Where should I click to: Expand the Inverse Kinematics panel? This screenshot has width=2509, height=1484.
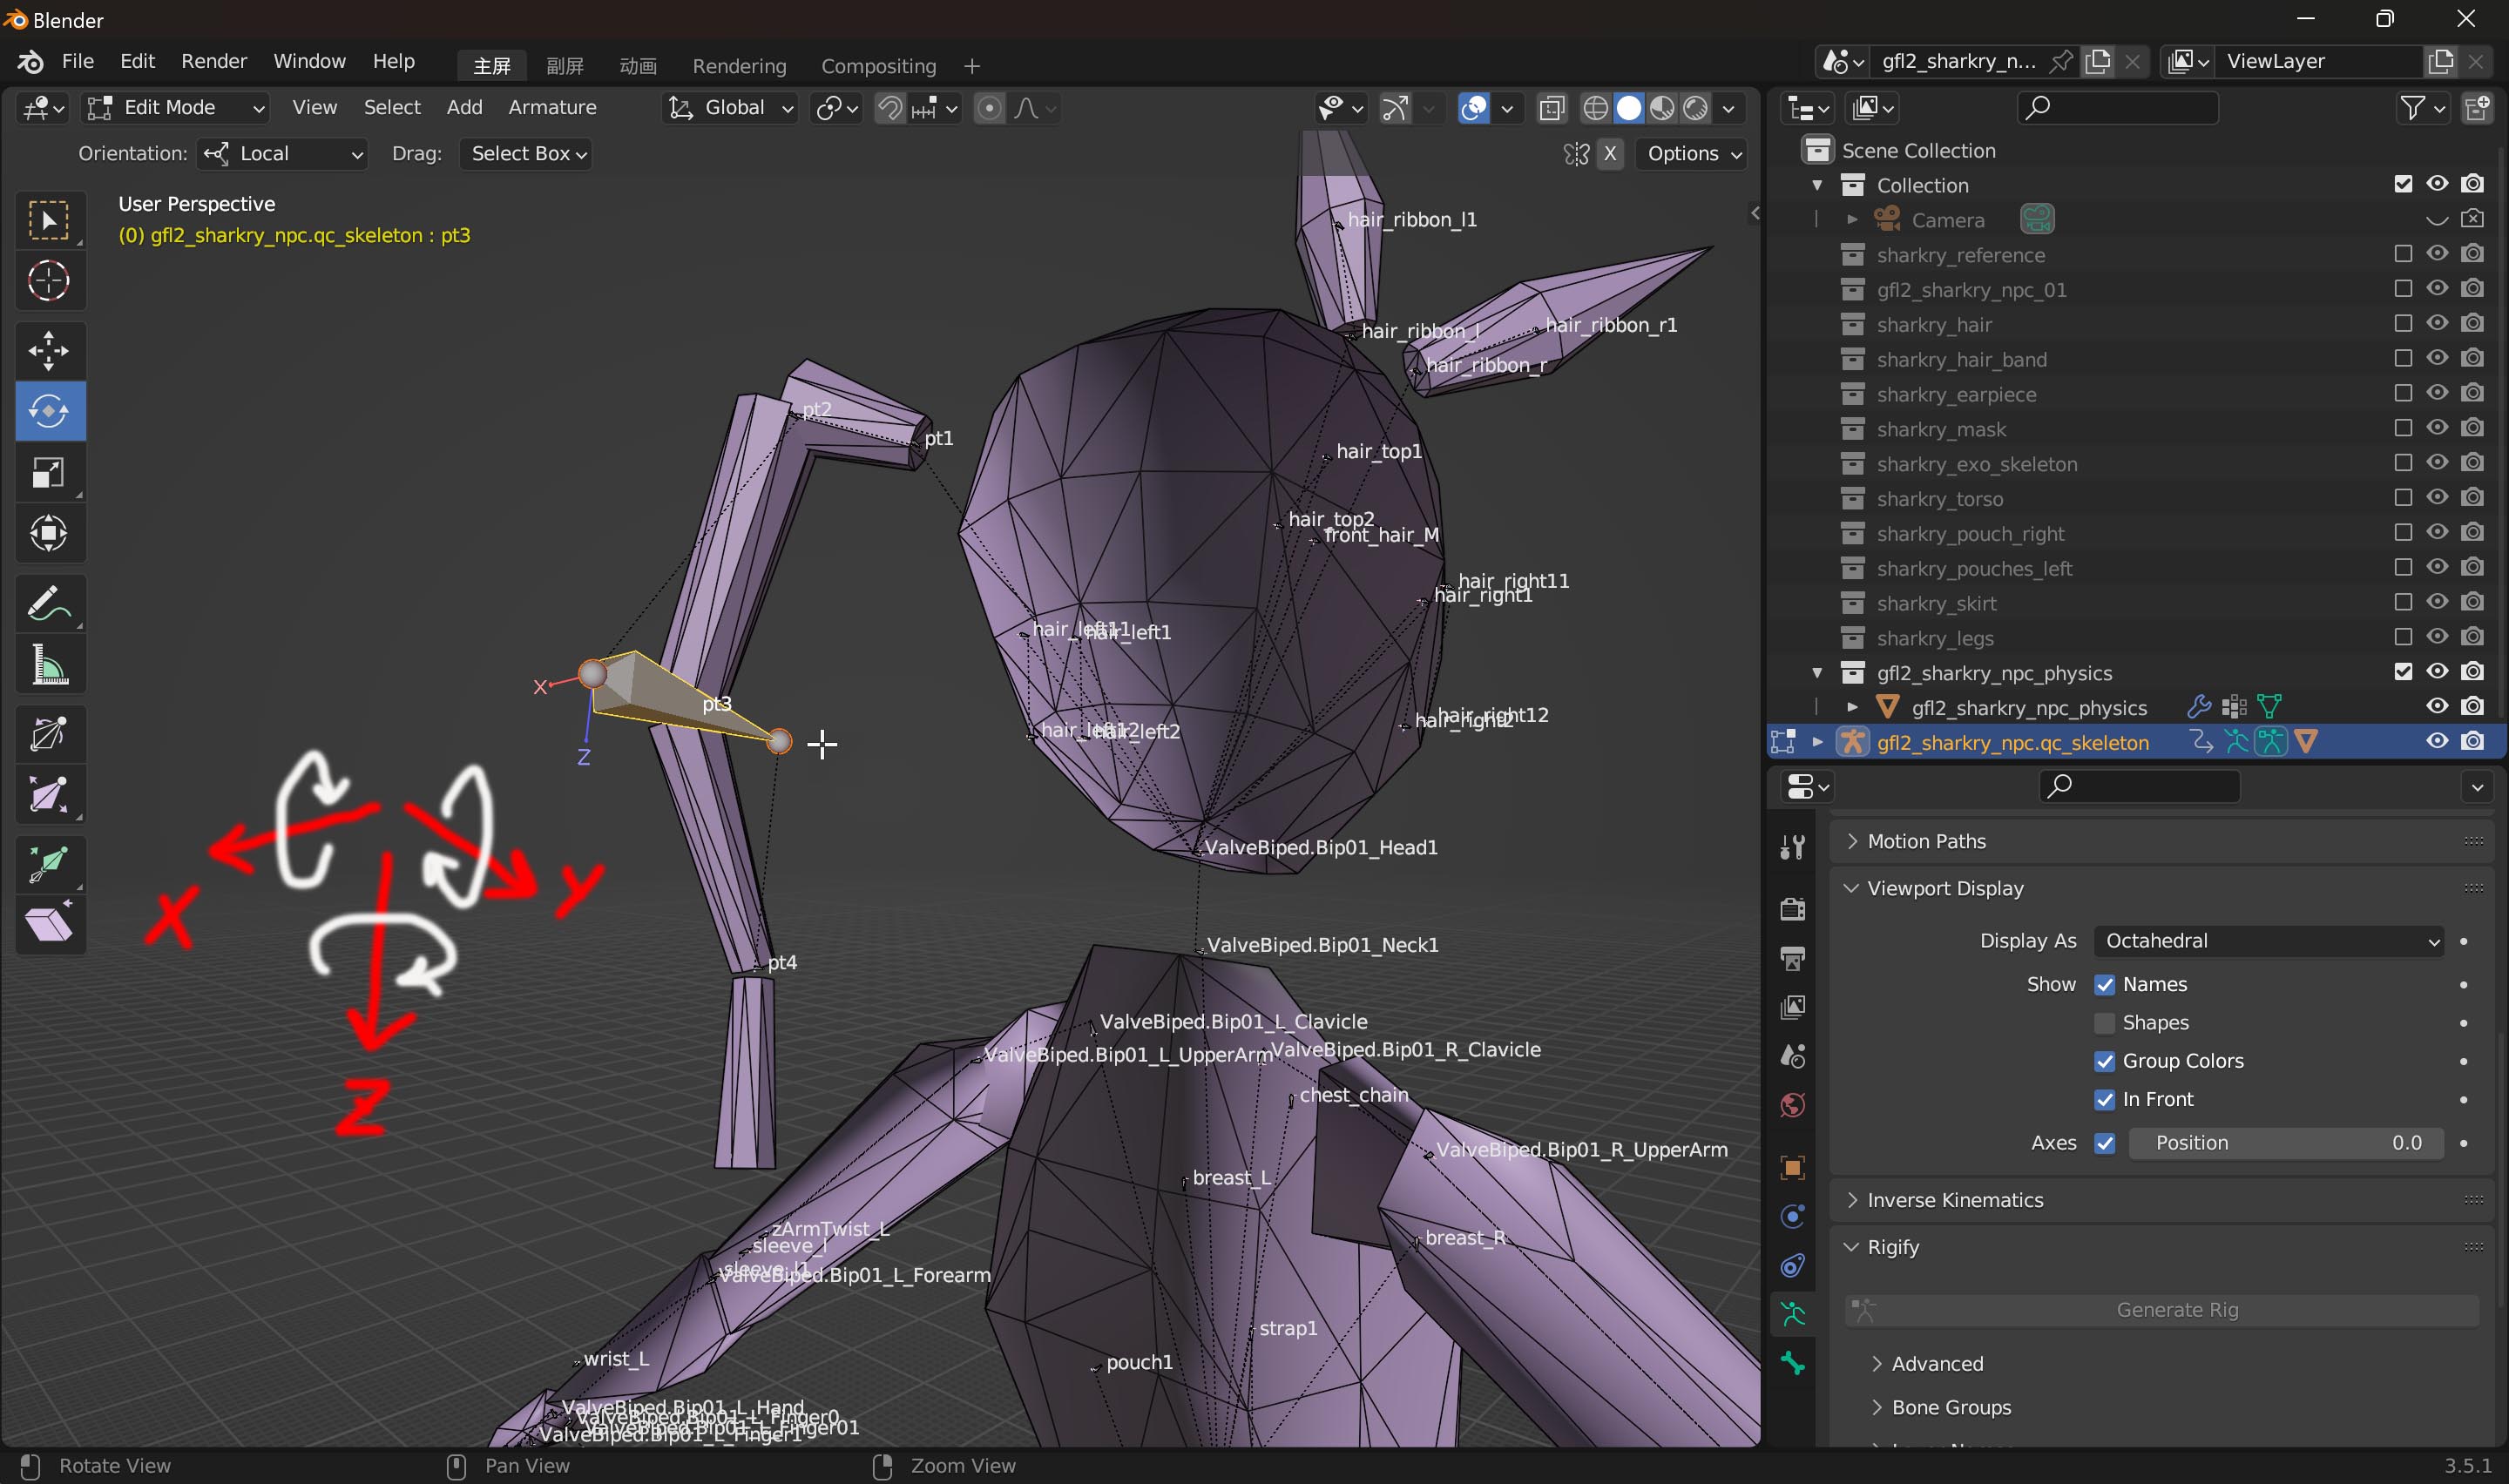[x=1954, y=1200]
